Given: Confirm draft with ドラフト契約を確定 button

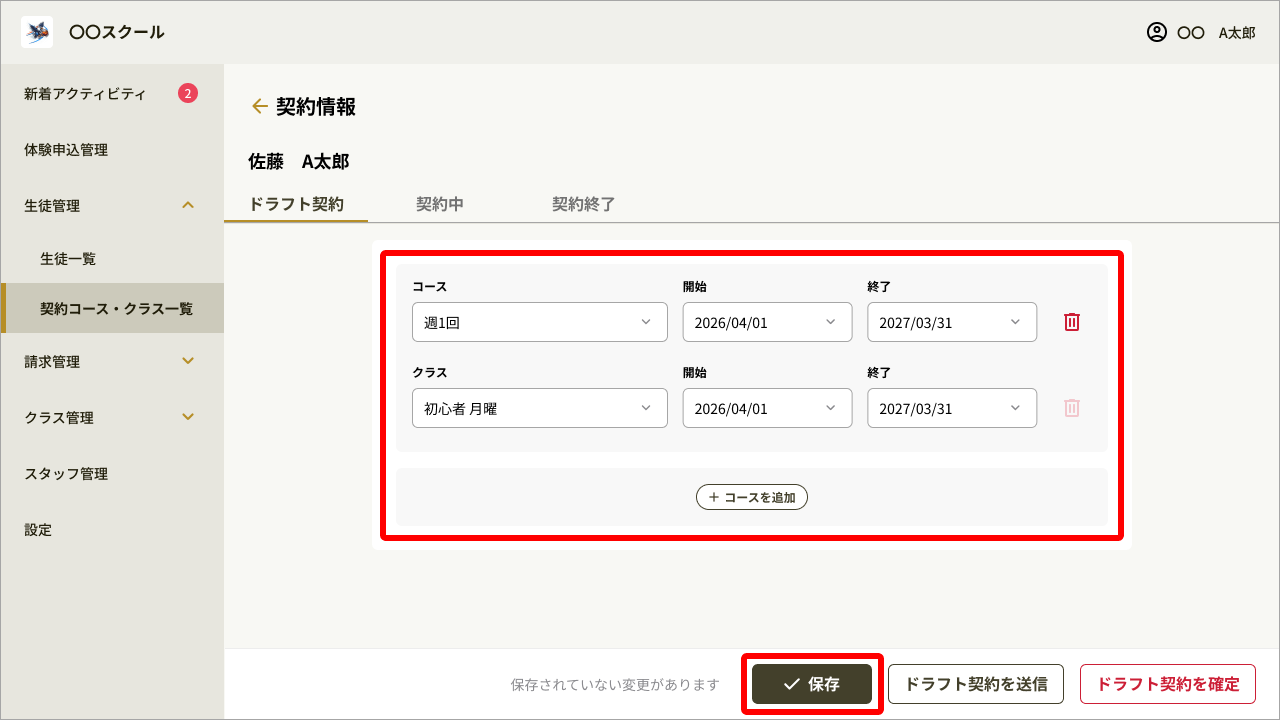Looking at the screenshot, I should 1167,684.
